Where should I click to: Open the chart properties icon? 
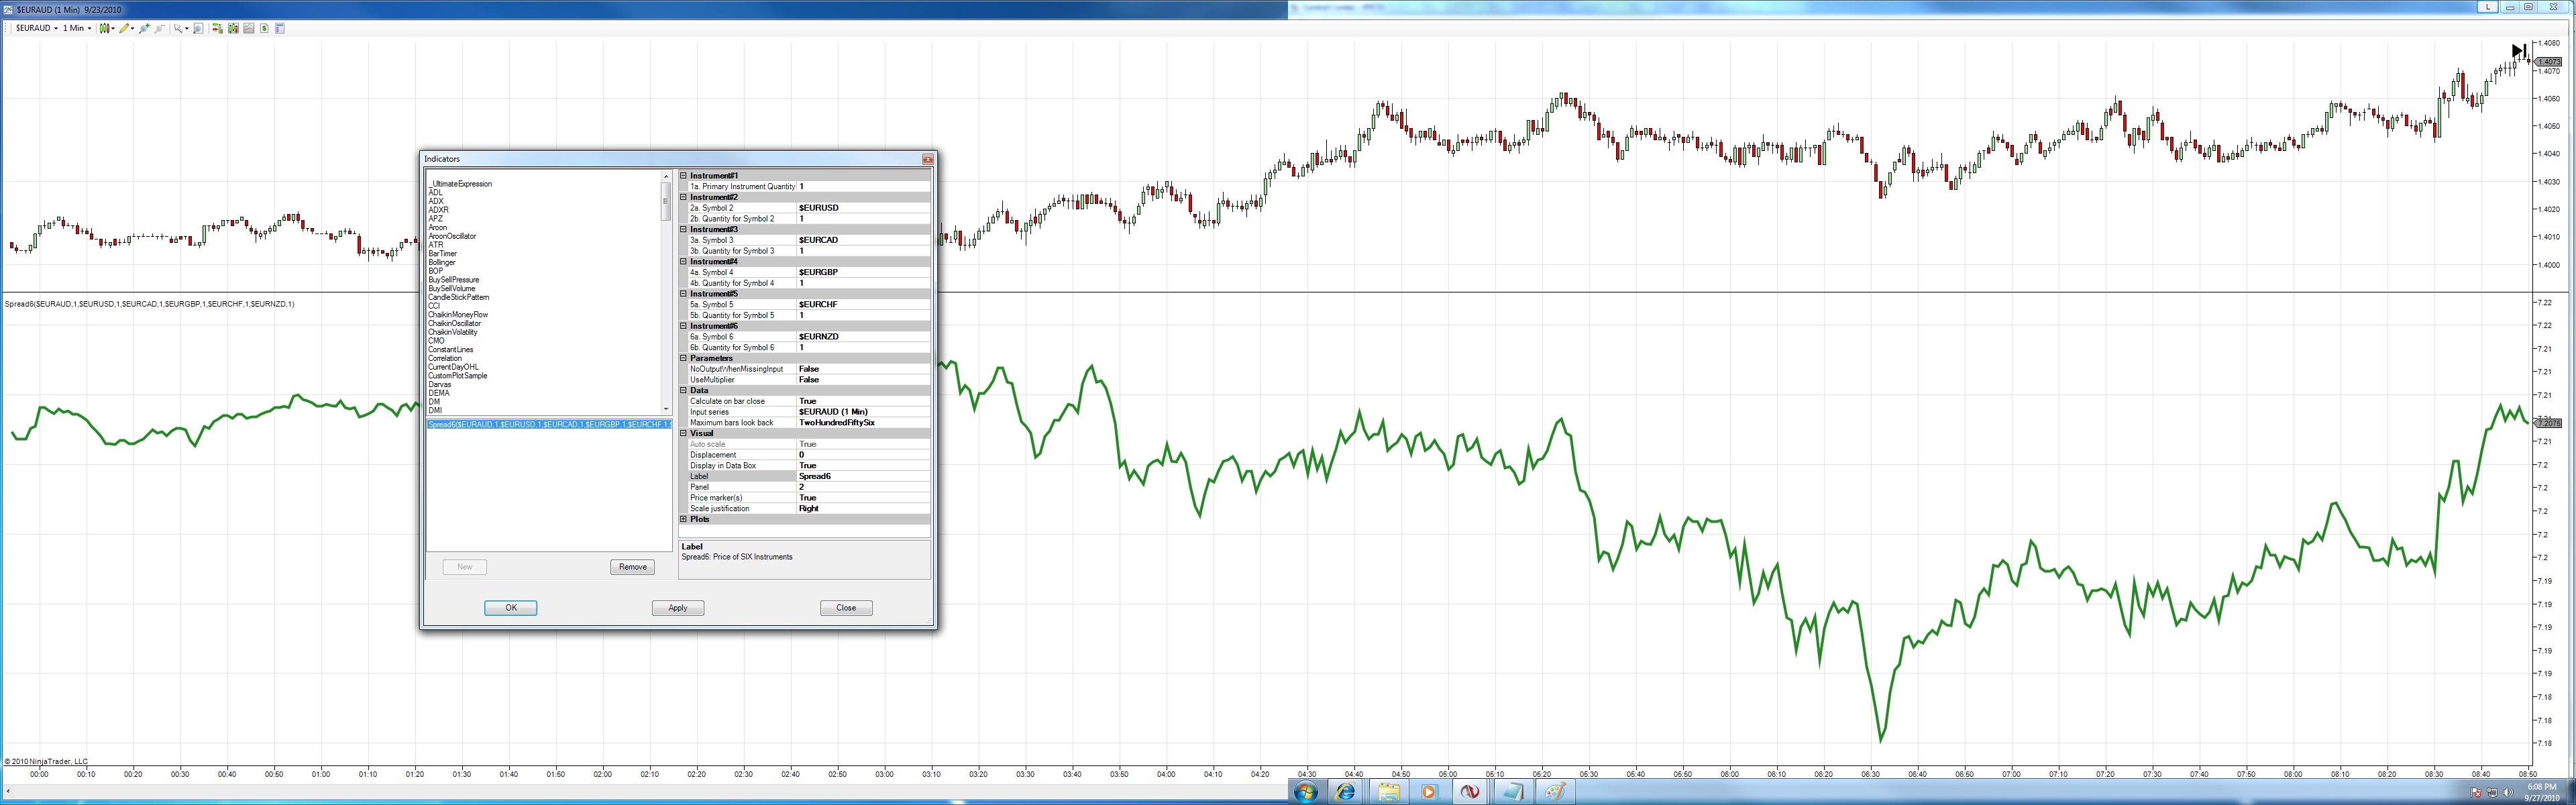(280, 28)
